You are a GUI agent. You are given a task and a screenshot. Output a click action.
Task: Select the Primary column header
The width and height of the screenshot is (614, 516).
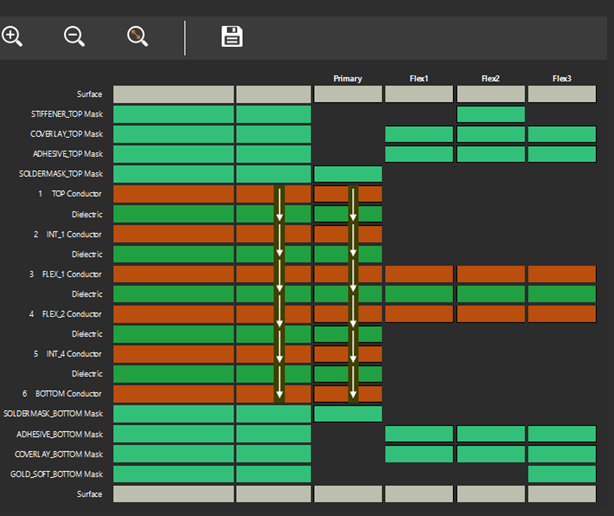pos(348,78)
